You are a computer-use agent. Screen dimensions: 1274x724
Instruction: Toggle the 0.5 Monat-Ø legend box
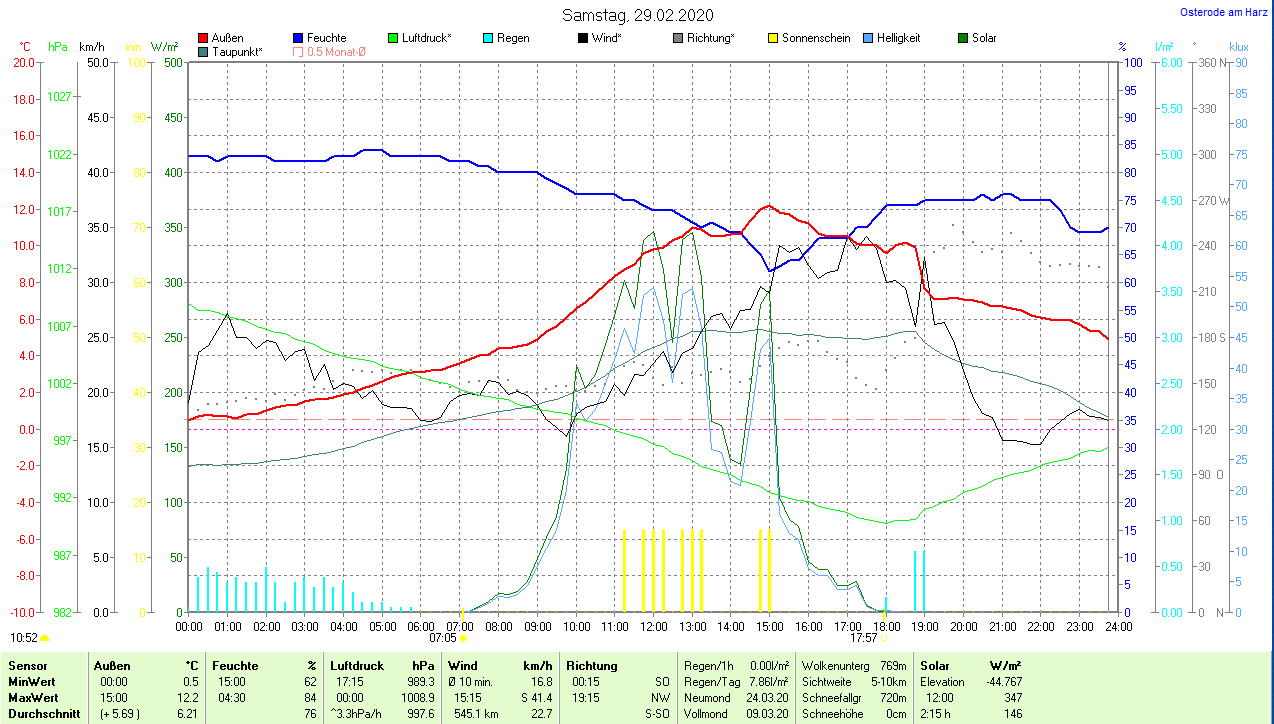(x=298, y=52)
